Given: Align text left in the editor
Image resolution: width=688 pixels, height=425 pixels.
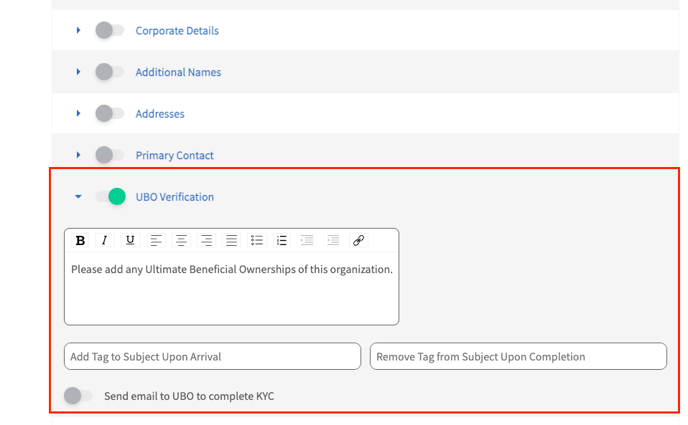Looking at the screenshot, I should 156,240.
